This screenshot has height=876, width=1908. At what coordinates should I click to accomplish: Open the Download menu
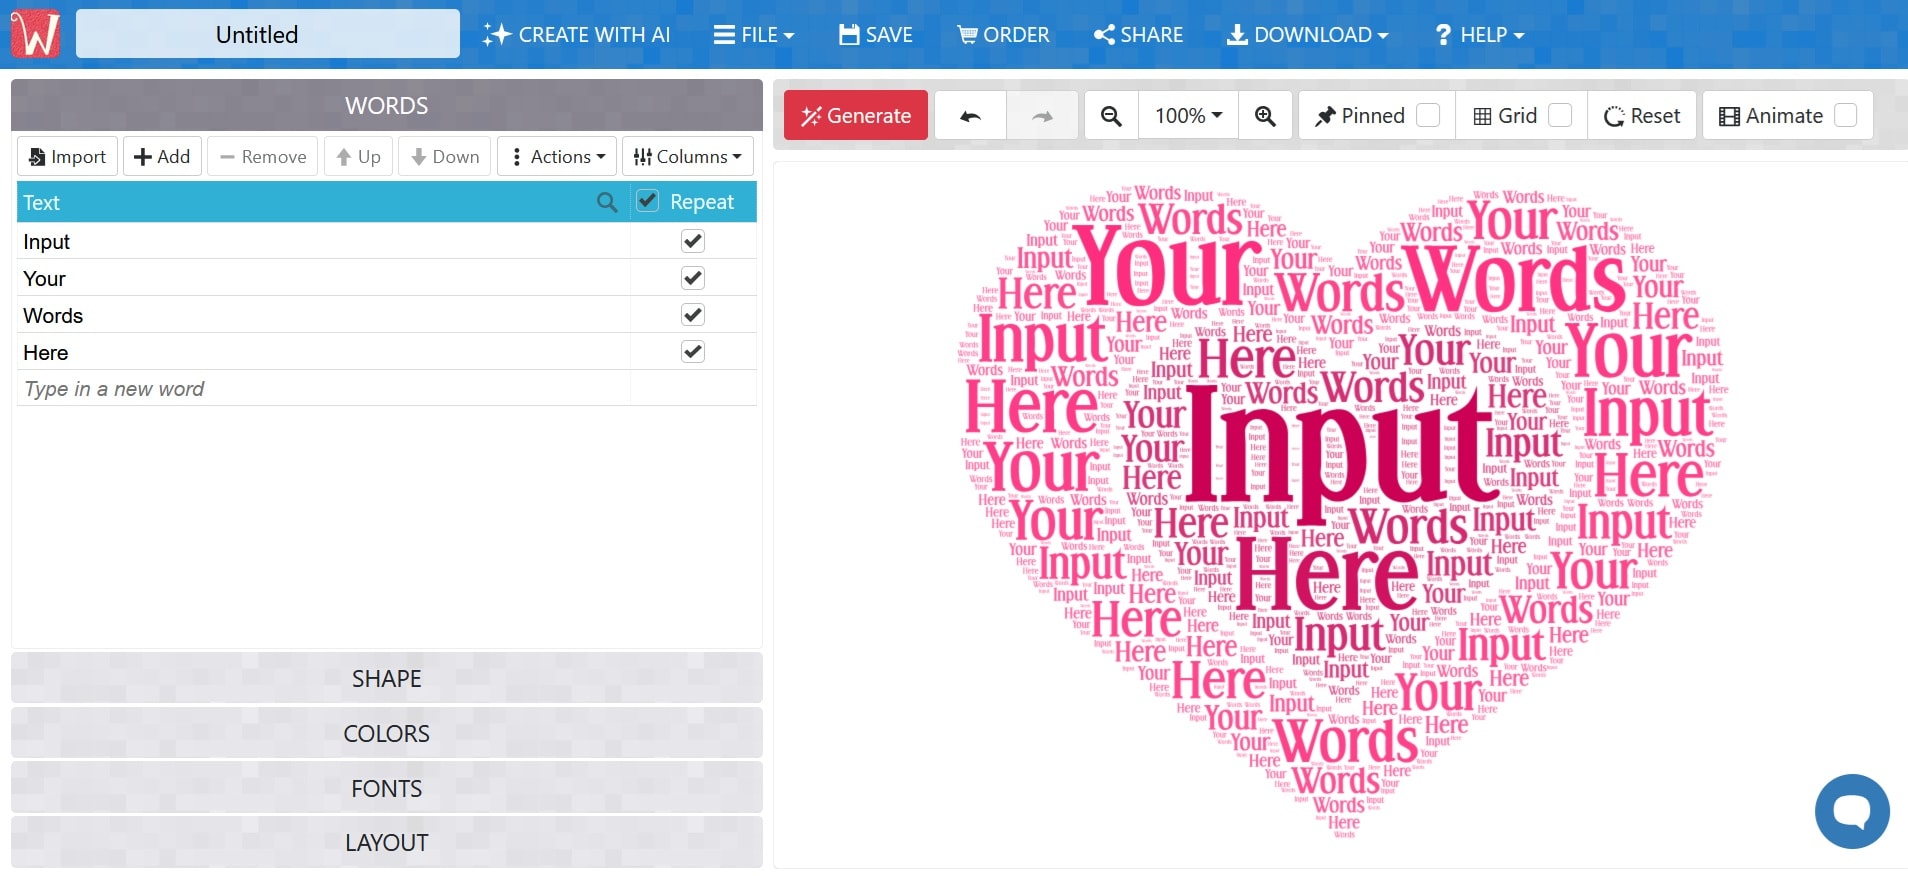(x=1307, y=35)
